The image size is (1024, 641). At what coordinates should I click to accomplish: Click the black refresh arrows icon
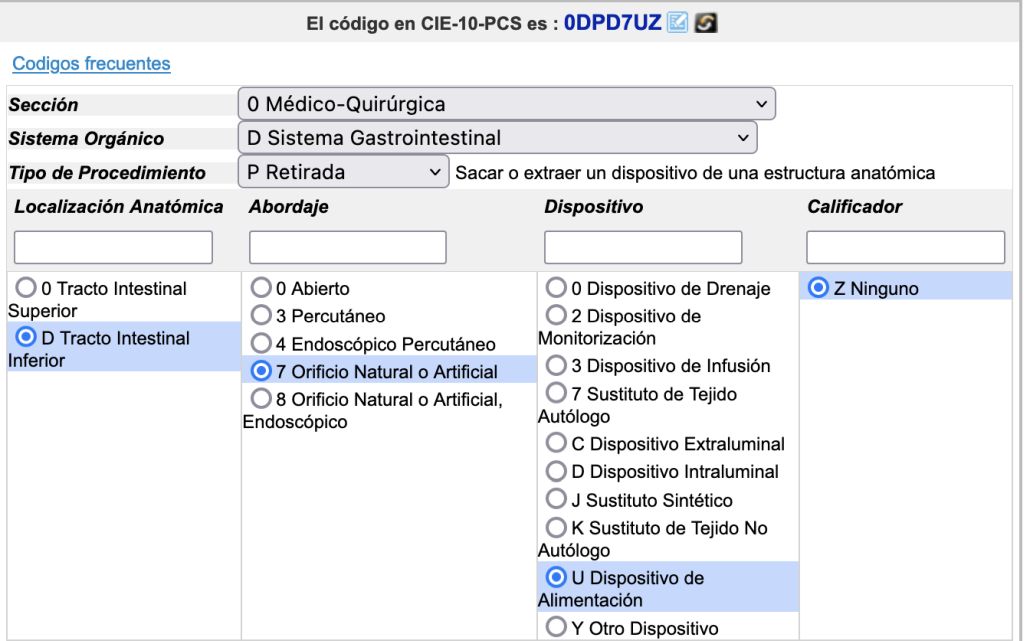706,22
